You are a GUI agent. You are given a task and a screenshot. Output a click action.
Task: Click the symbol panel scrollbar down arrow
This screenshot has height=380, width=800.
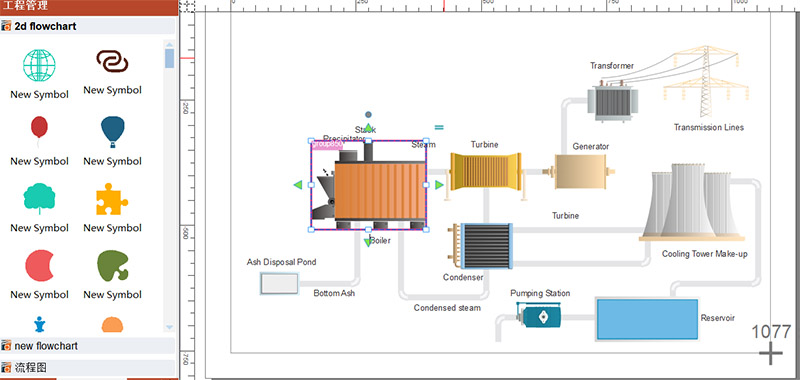point(169,327)
